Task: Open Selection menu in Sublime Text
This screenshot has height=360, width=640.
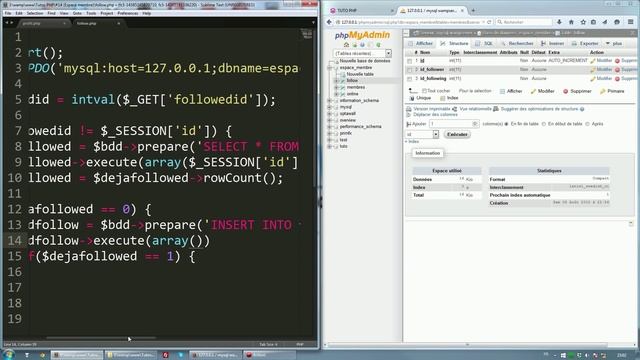Action: click(35, 13)
